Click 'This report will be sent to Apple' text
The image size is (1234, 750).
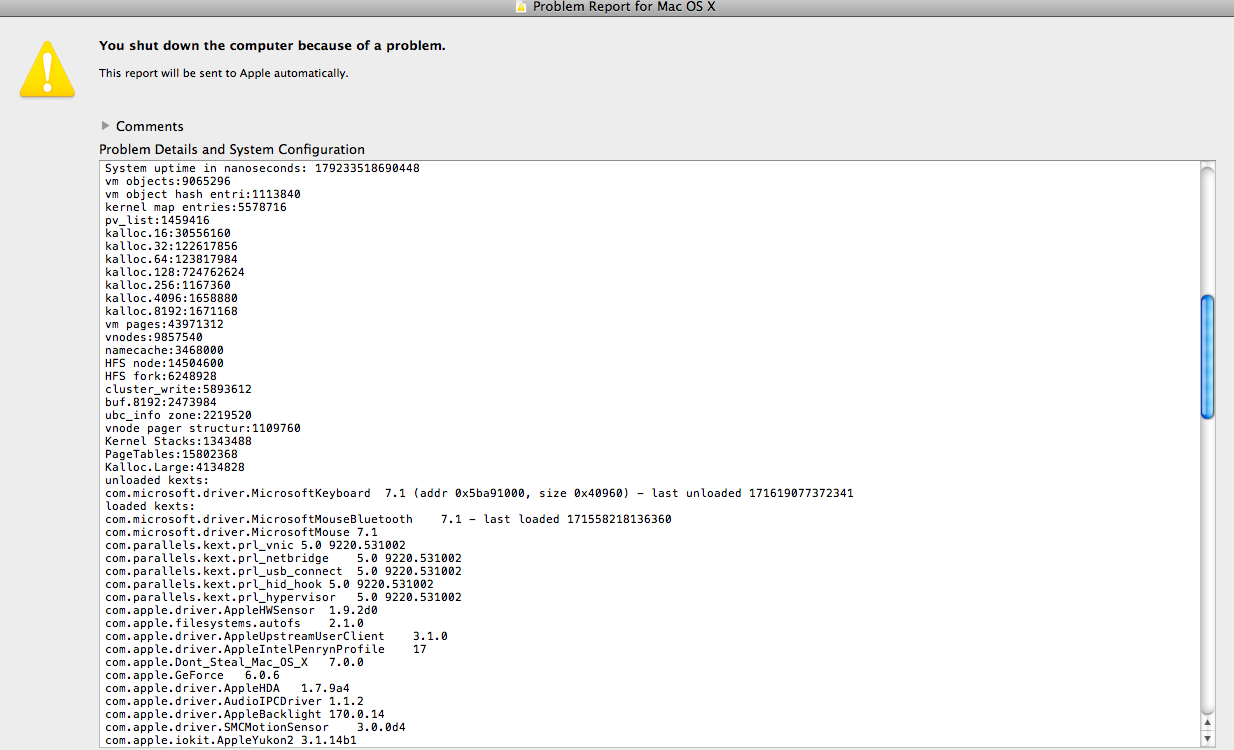pyautogui.click(x=224, y=73)
